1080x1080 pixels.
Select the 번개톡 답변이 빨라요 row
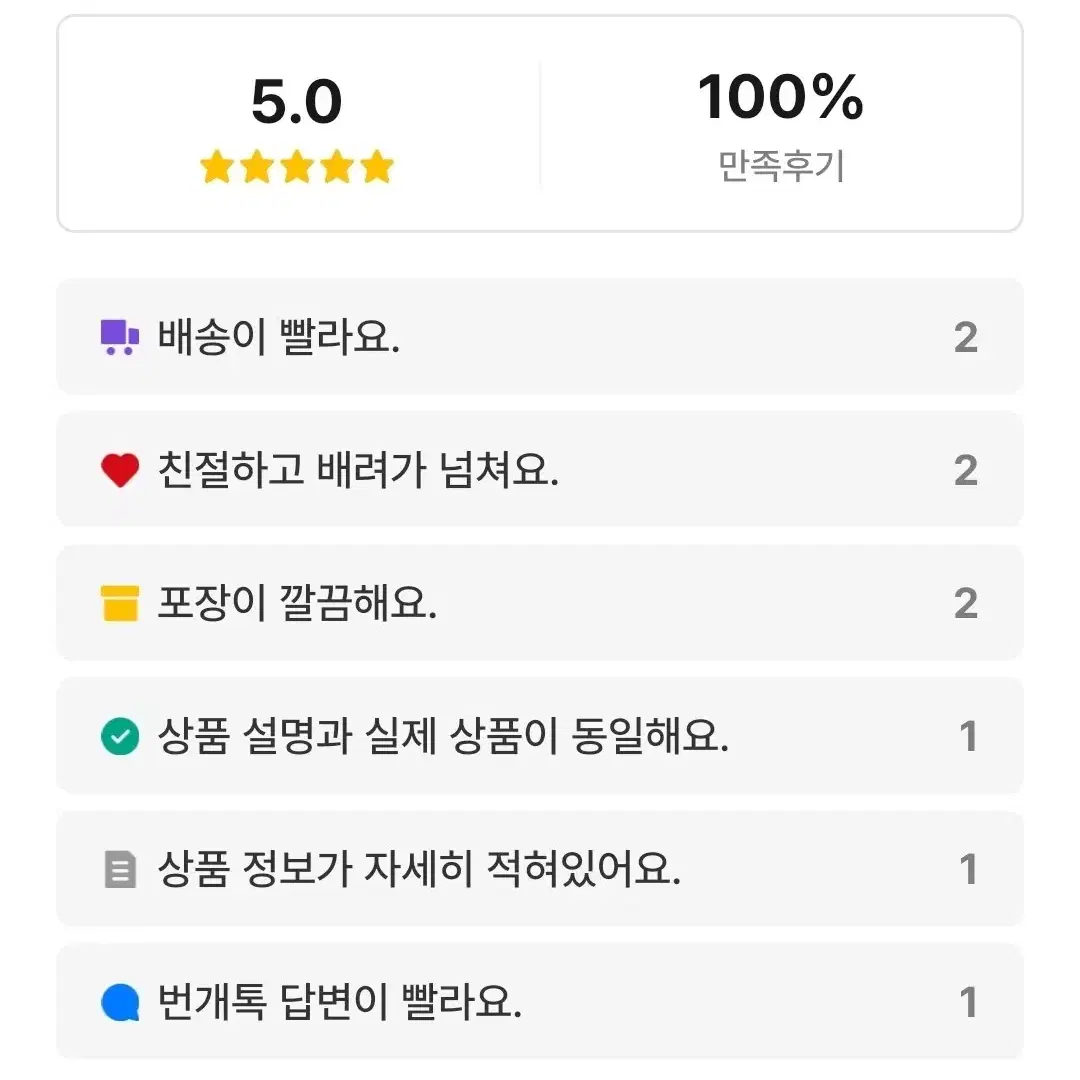coord(540,1001)
